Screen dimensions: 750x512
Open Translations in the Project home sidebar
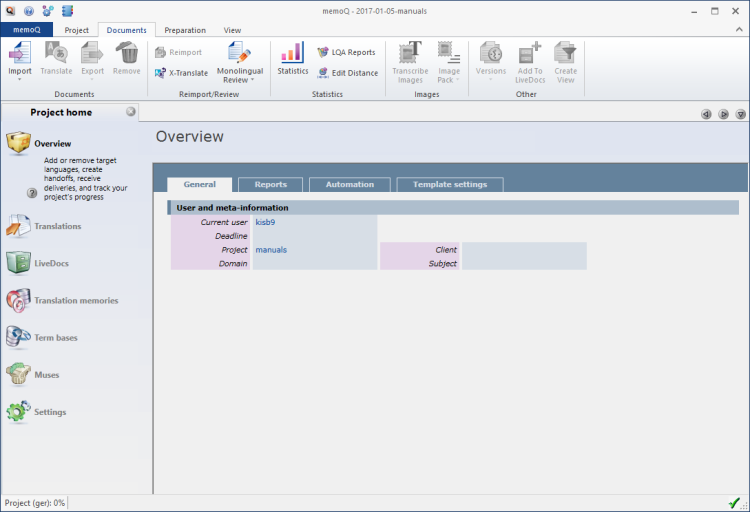tap(57, 226)
